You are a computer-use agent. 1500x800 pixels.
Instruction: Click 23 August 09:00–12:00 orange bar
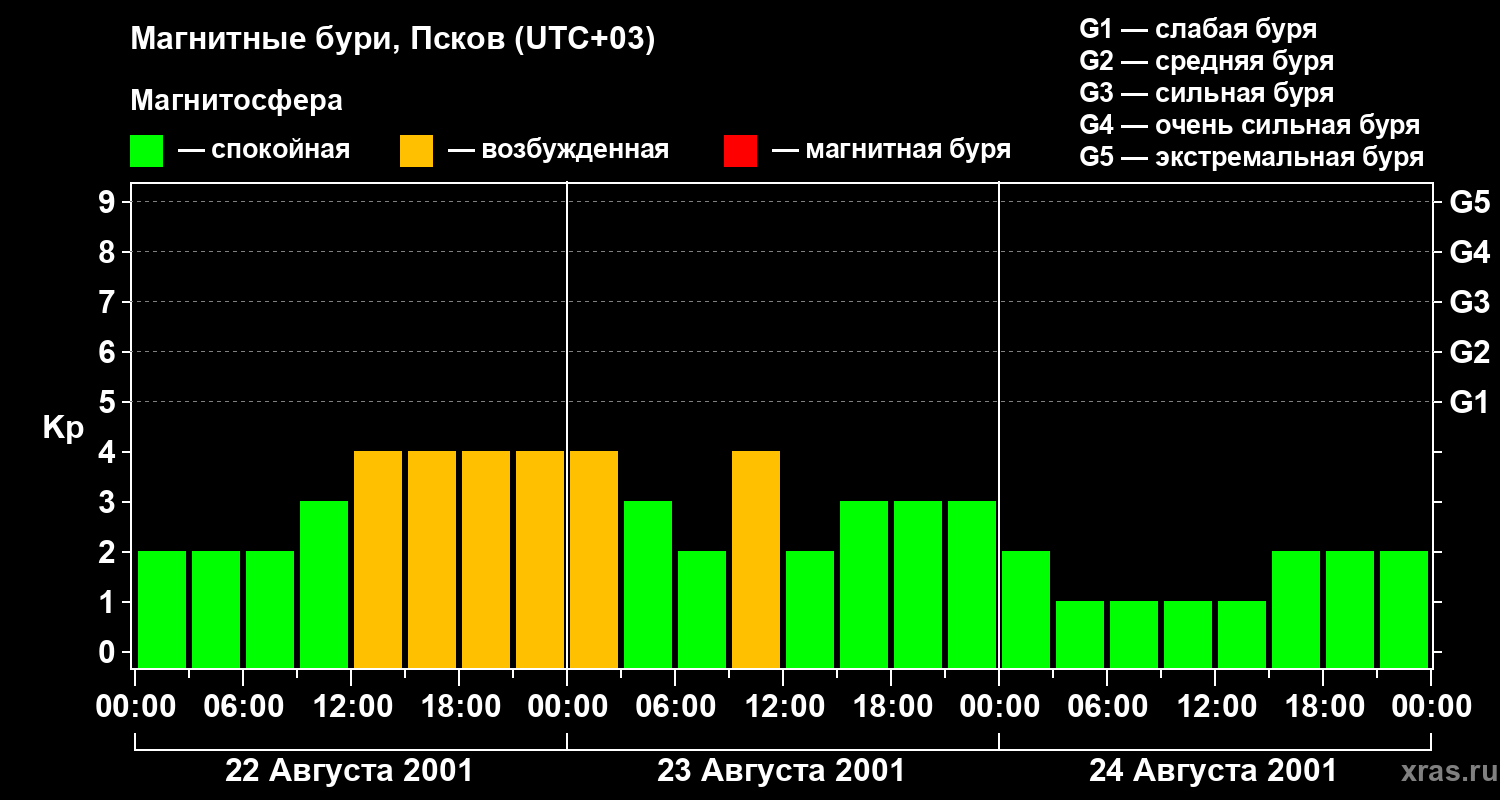(756, 559)
